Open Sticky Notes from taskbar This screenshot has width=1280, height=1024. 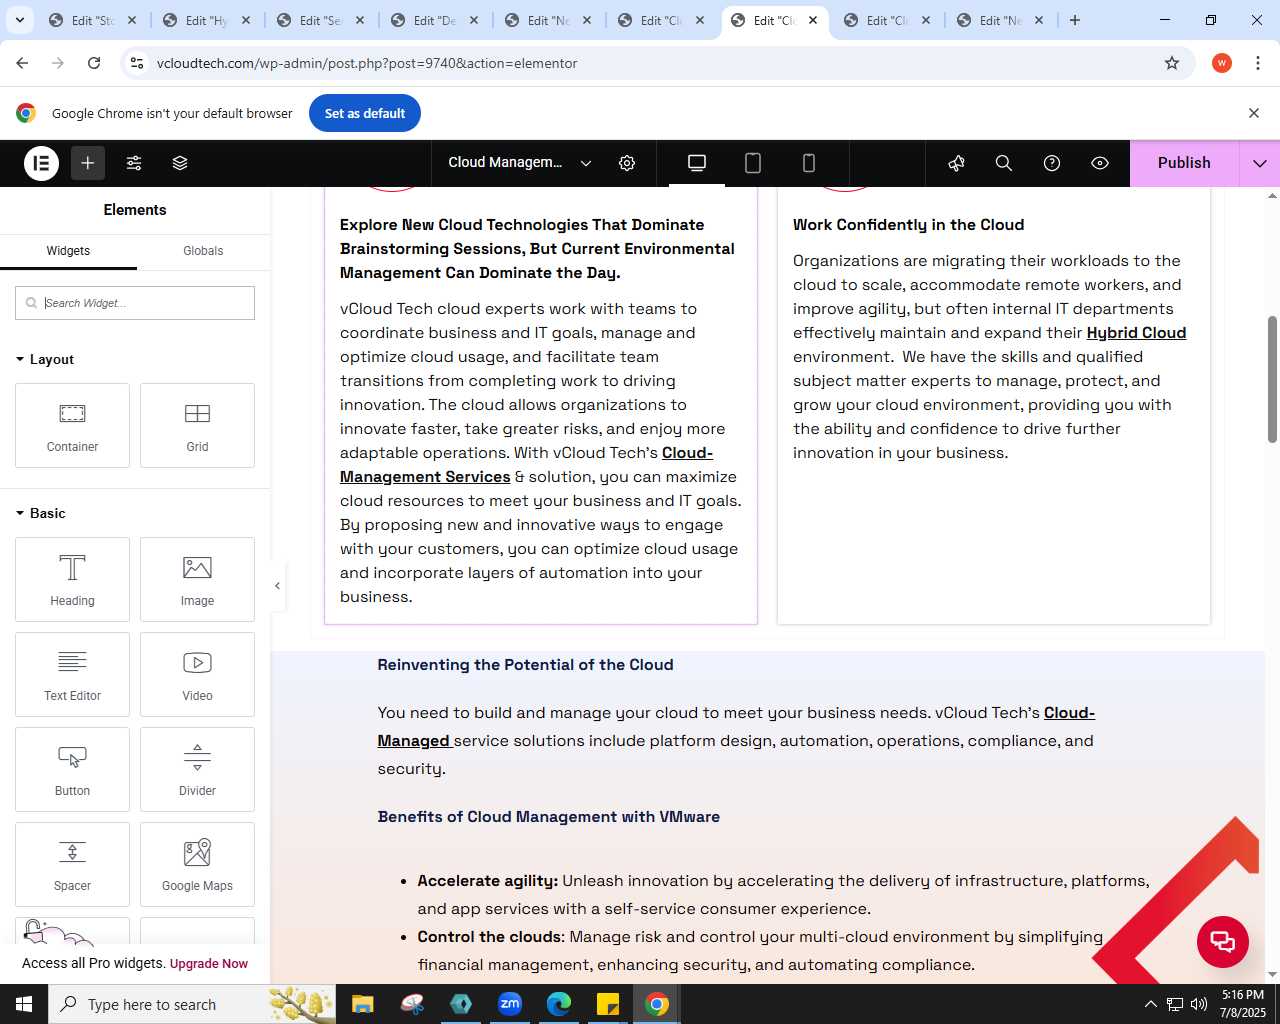tap(608, 1004)
